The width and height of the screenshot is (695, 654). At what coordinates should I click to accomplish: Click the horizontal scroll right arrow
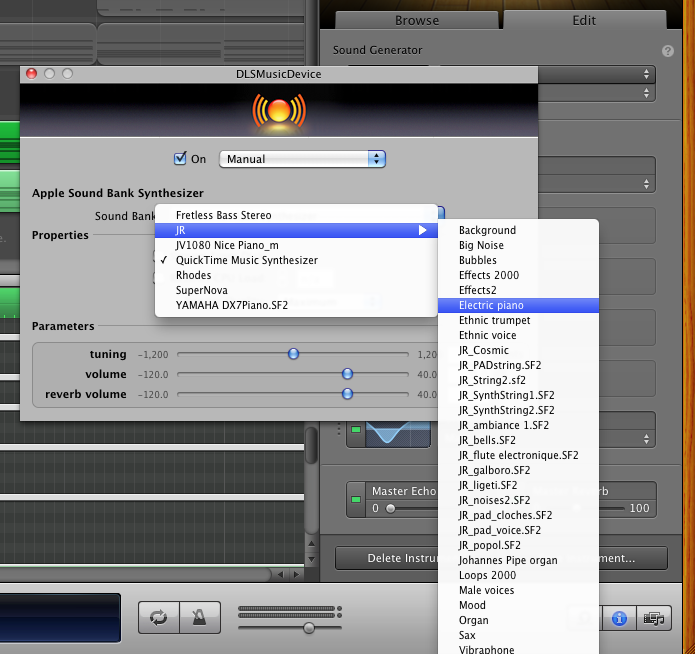tap(296, 575)
